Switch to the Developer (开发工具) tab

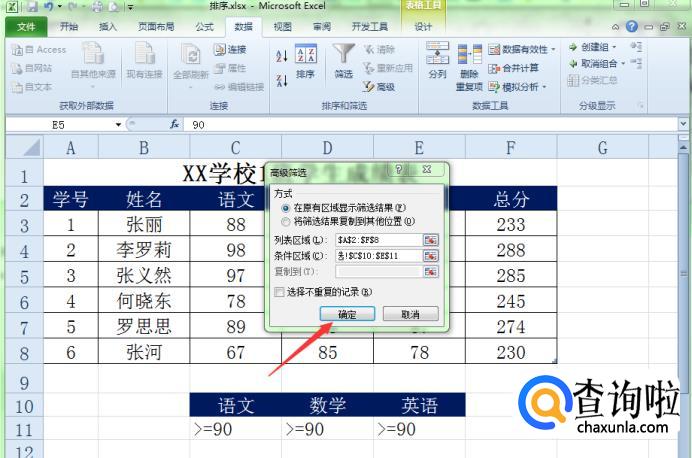pyautogui.click(x=369, y=26)
